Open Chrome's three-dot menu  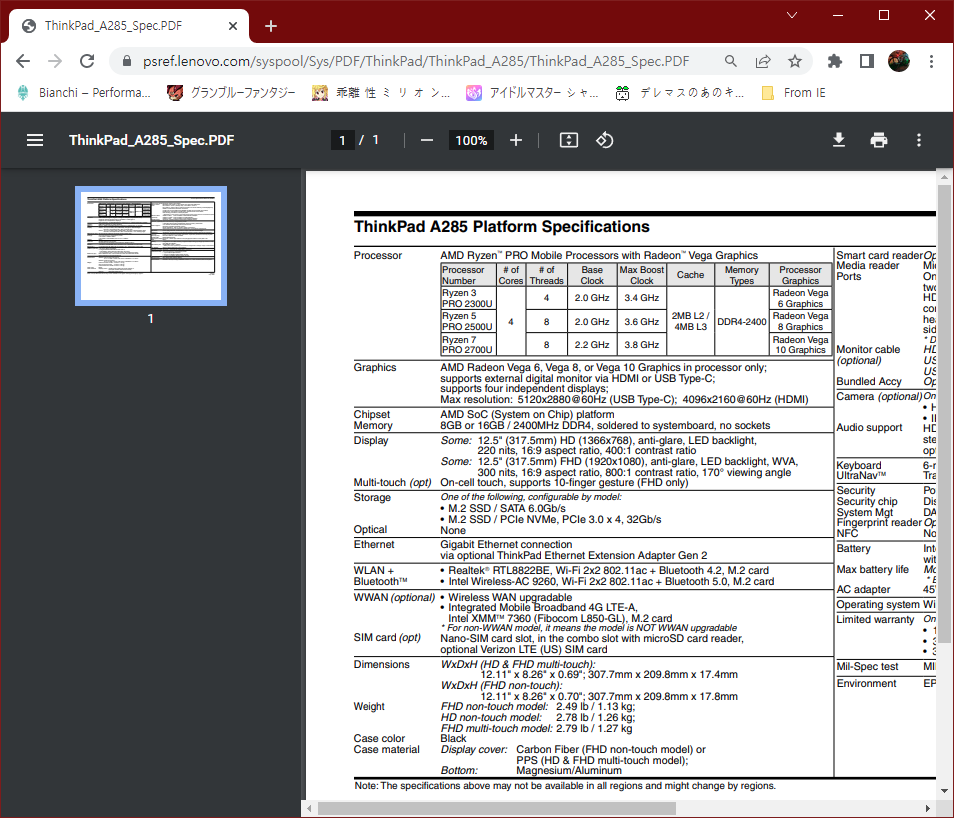coord(931,61)
